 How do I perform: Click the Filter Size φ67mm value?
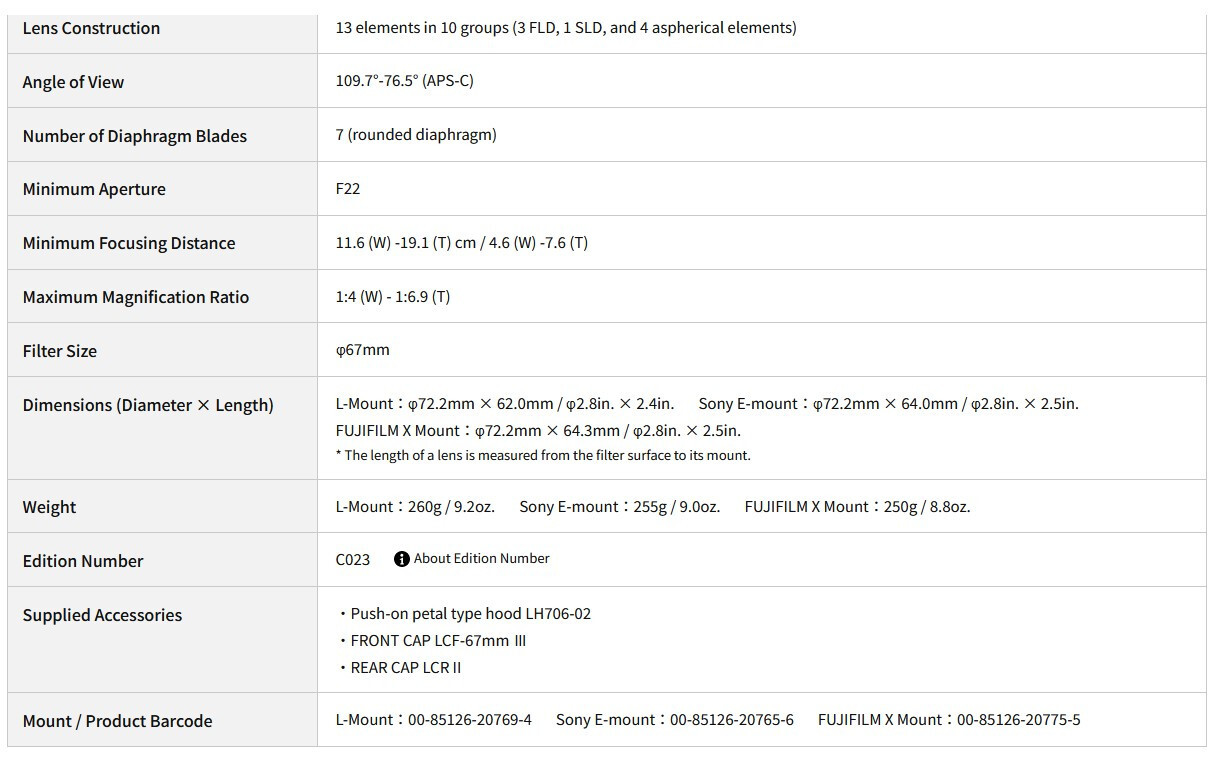(363, 350)
